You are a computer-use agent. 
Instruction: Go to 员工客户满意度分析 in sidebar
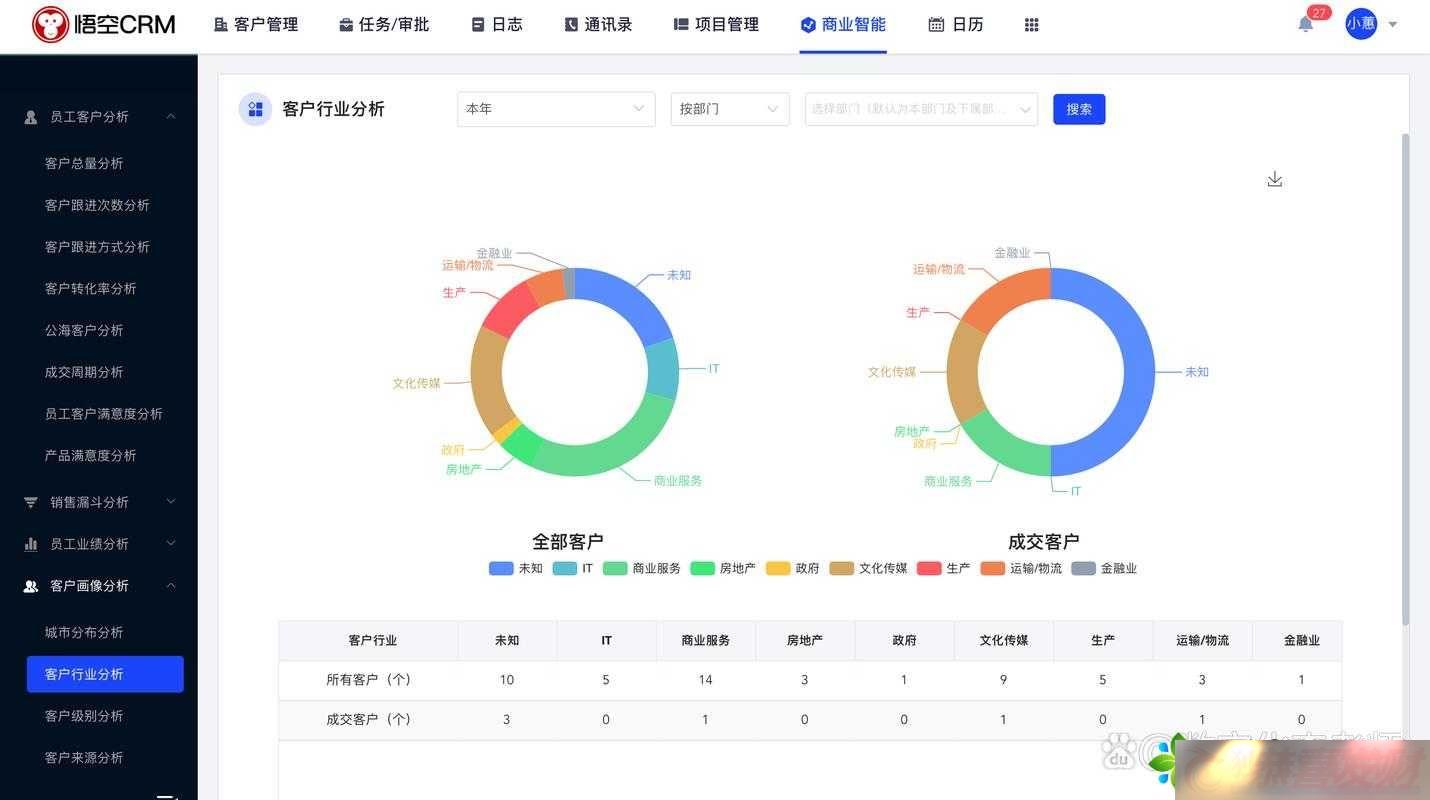point(104,414)
